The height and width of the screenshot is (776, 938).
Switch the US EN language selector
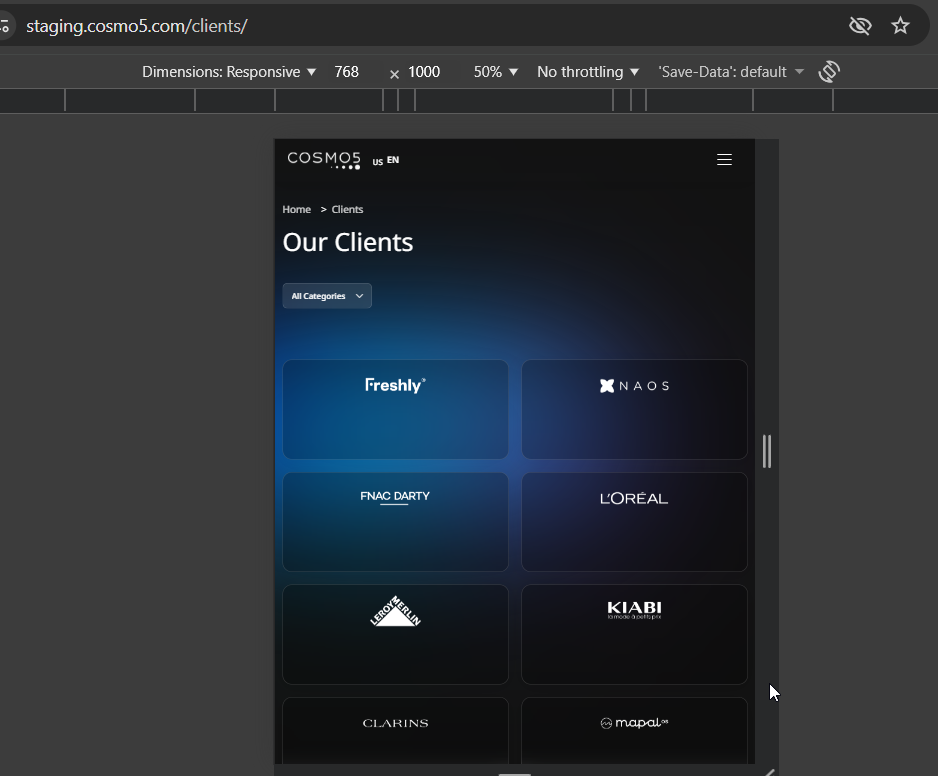(386, 160)
